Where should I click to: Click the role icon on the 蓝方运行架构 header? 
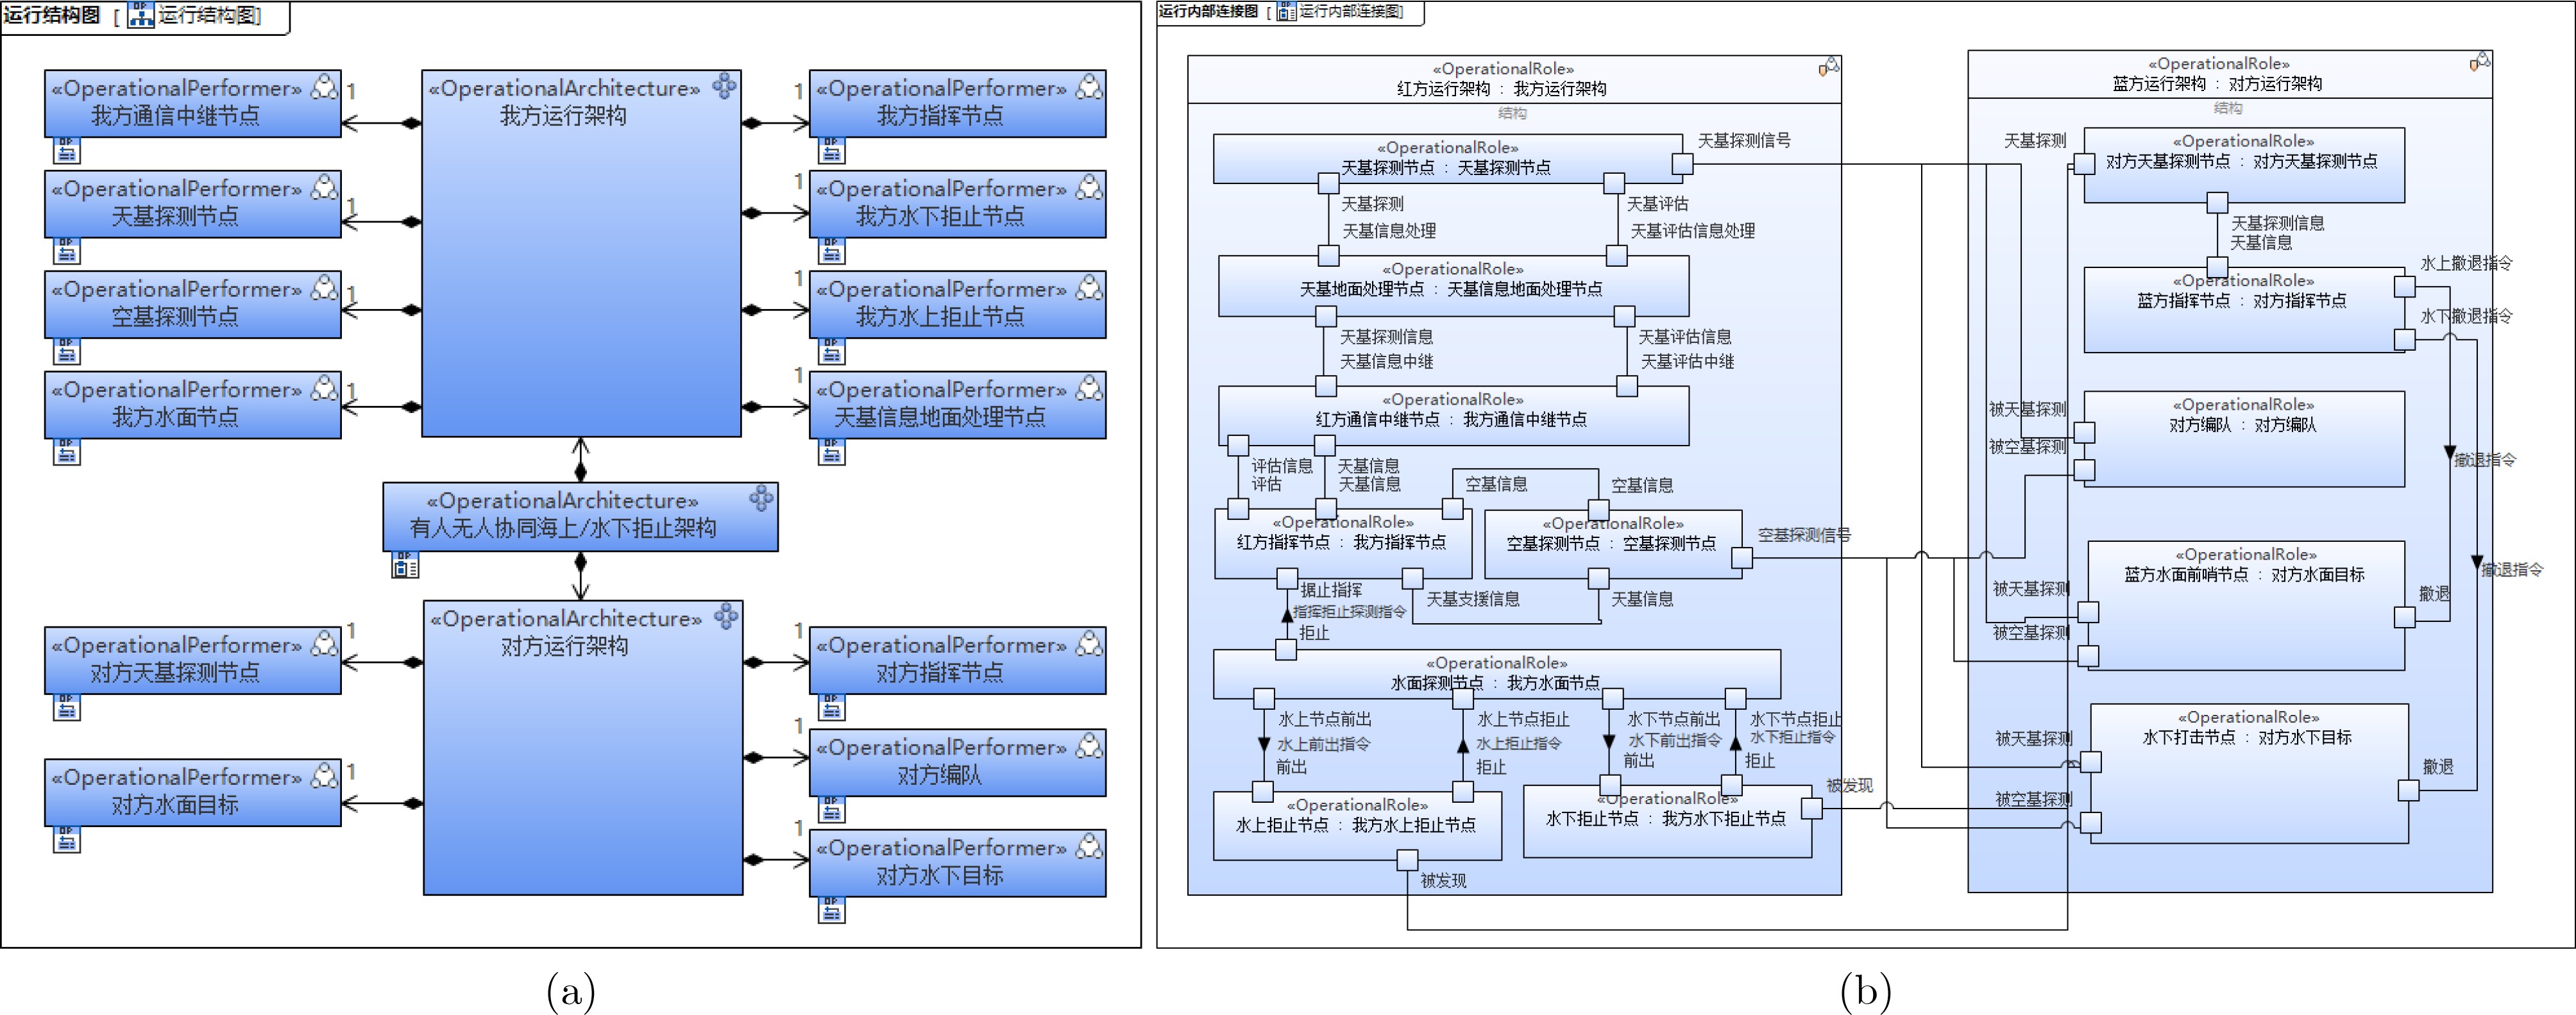click(x=2479, y=62)
